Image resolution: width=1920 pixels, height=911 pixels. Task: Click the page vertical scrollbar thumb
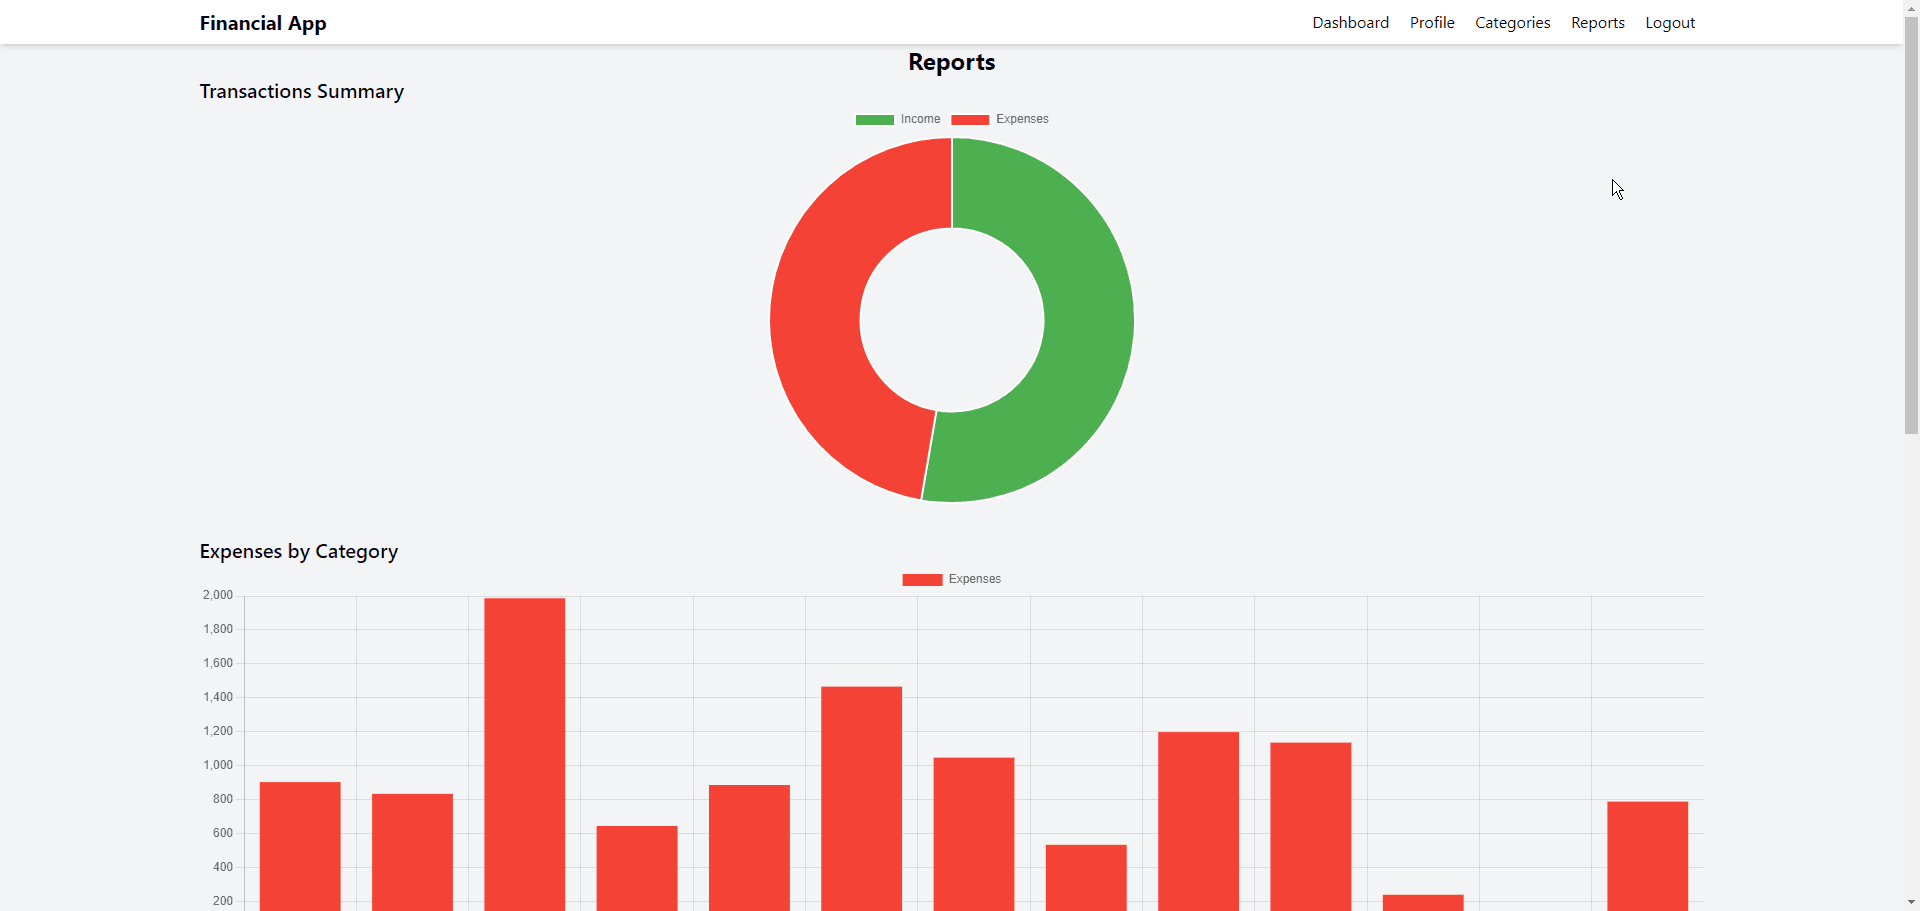(1911, 225)
